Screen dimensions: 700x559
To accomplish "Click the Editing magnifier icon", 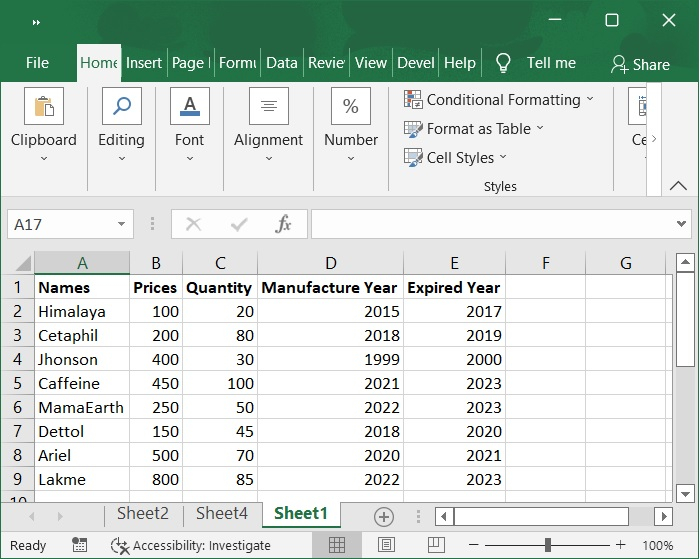I will [x=121, y=106].
